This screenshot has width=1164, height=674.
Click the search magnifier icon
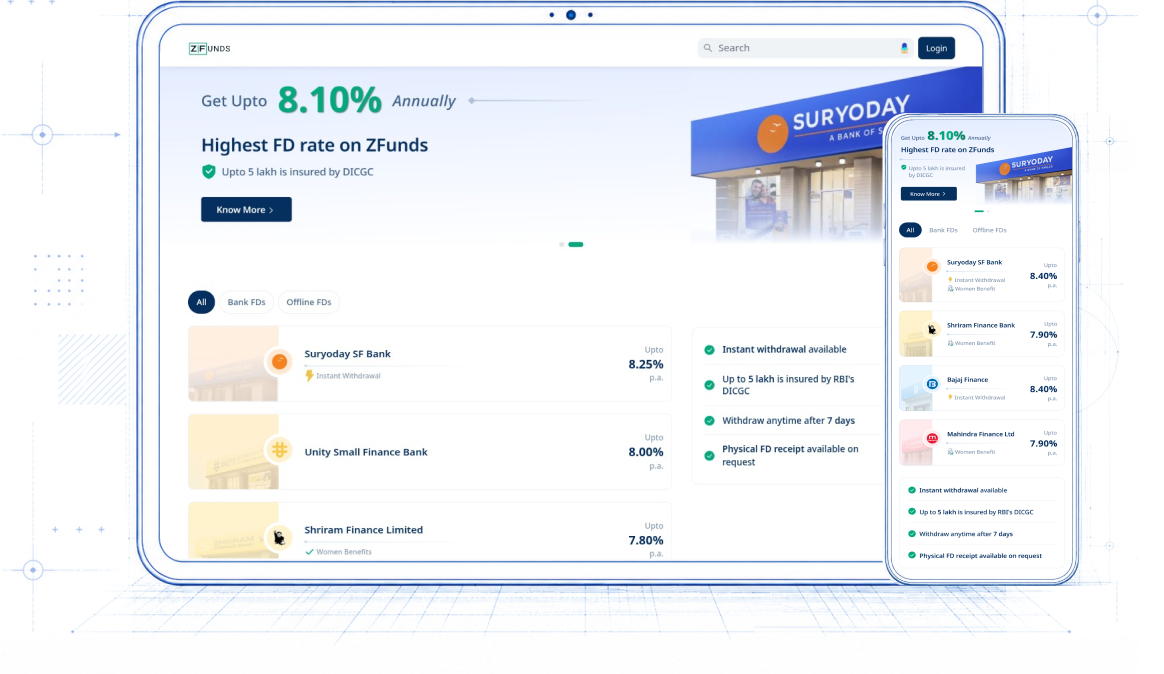[708, 48]
